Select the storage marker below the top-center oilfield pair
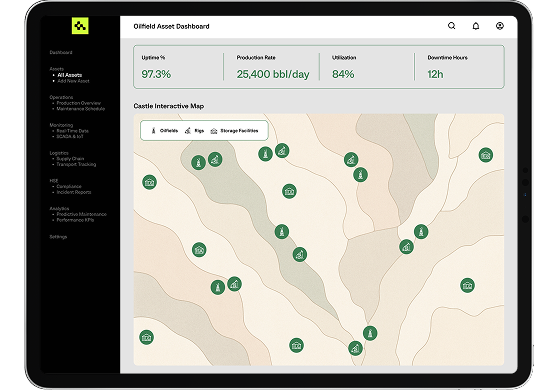Image resolution: width=560 pixels, height=391 pixels. 289,191
